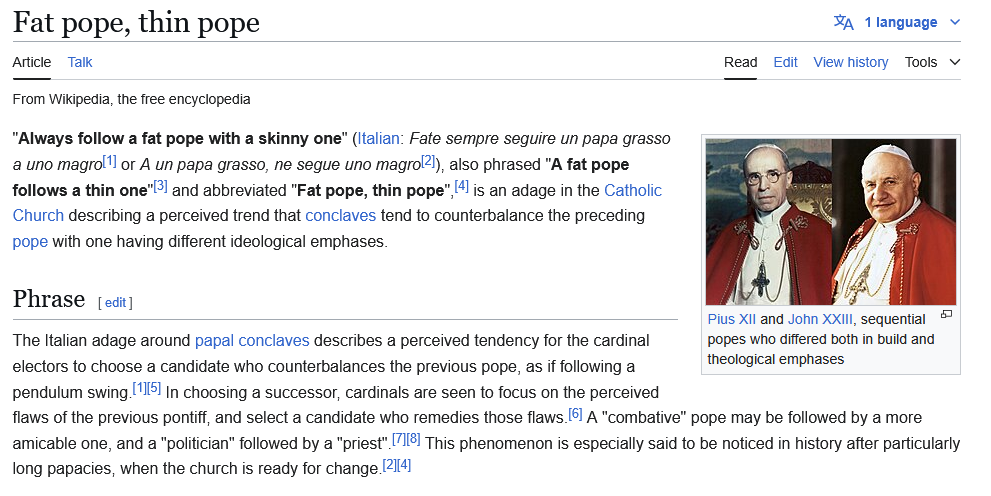991x496 pixels.
Task: Click the enlarge image icon in caption
Action: click(x=946, y=314)
